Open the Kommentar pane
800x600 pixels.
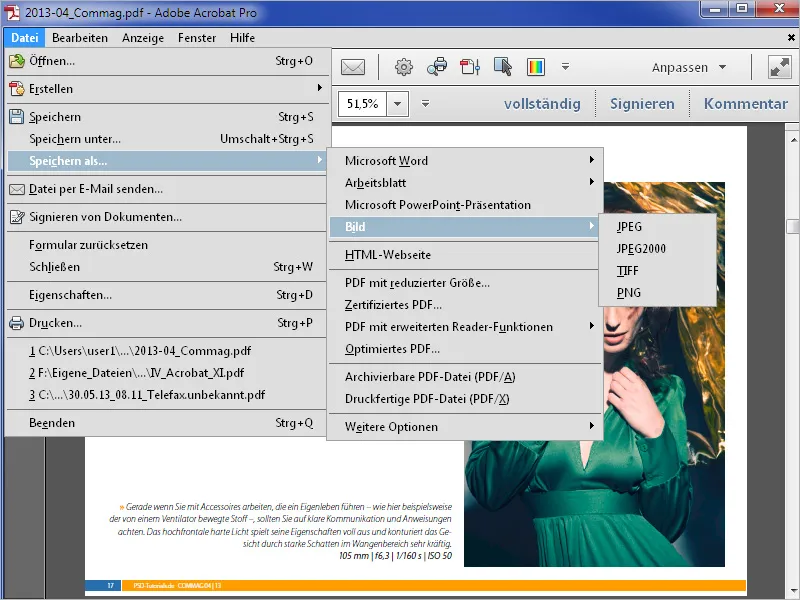(x=745, y=104)
